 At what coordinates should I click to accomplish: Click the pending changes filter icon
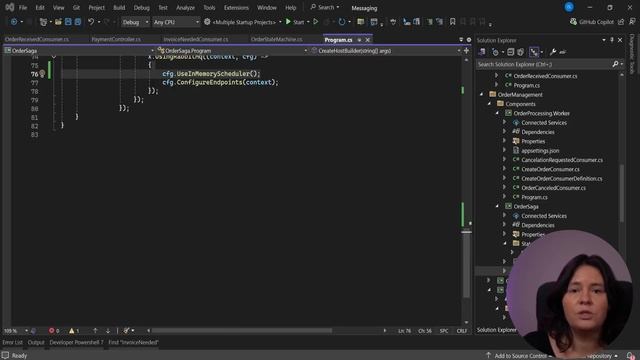pos(495,52)
